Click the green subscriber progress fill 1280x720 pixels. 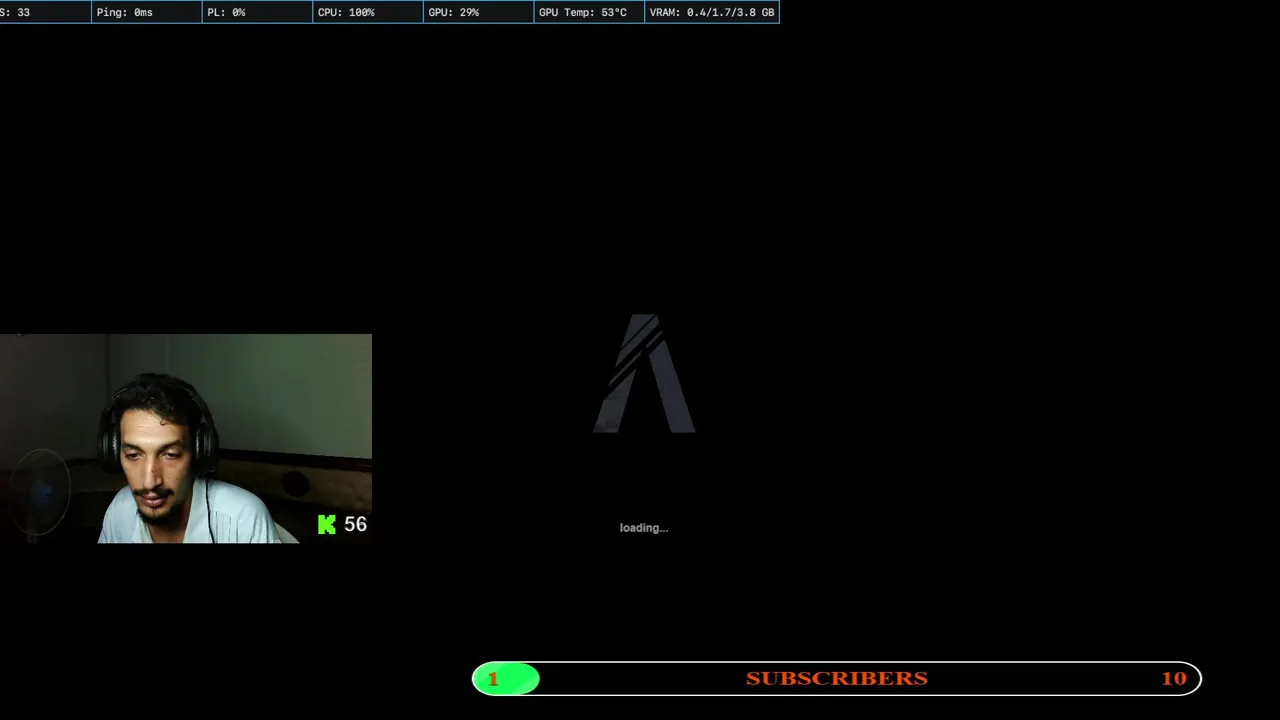(x=506, y=679)
